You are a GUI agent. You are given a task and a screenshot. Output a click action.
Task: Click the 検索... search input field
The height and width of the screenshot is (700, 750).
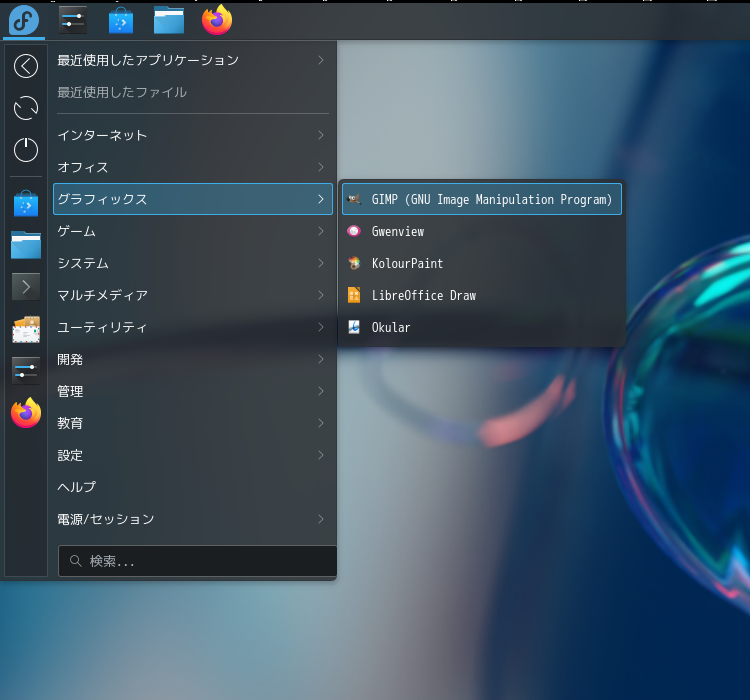(x=198, y=561)
